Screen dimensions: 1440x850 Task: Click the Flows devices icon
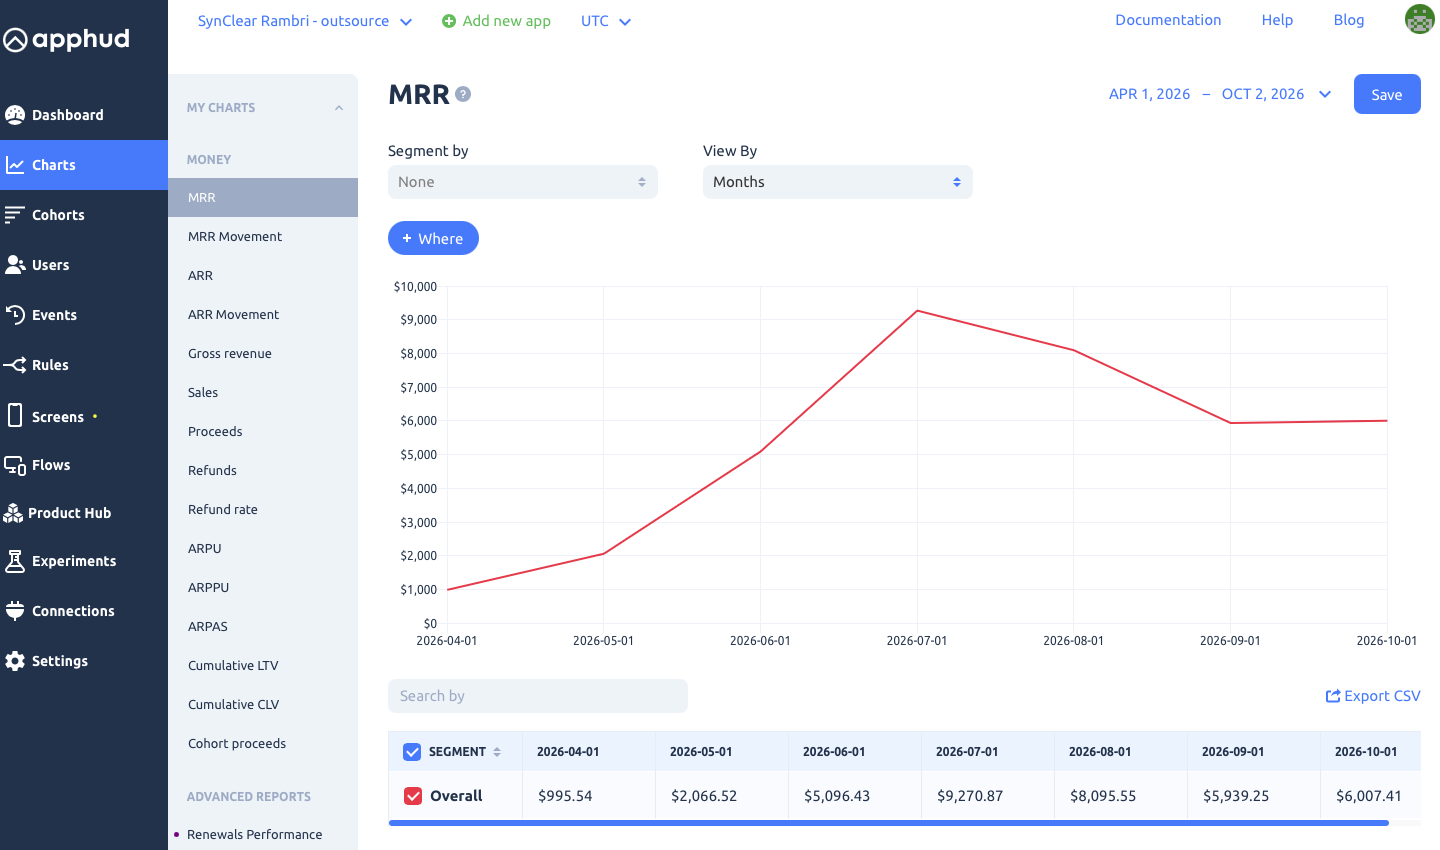point(15,465)
